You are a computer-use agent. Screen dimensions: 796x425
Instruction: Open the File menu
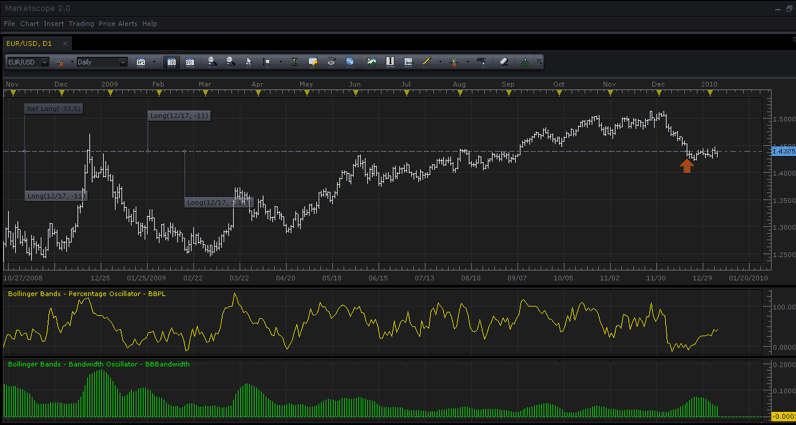pyautogui.click(x=9, y=24)
